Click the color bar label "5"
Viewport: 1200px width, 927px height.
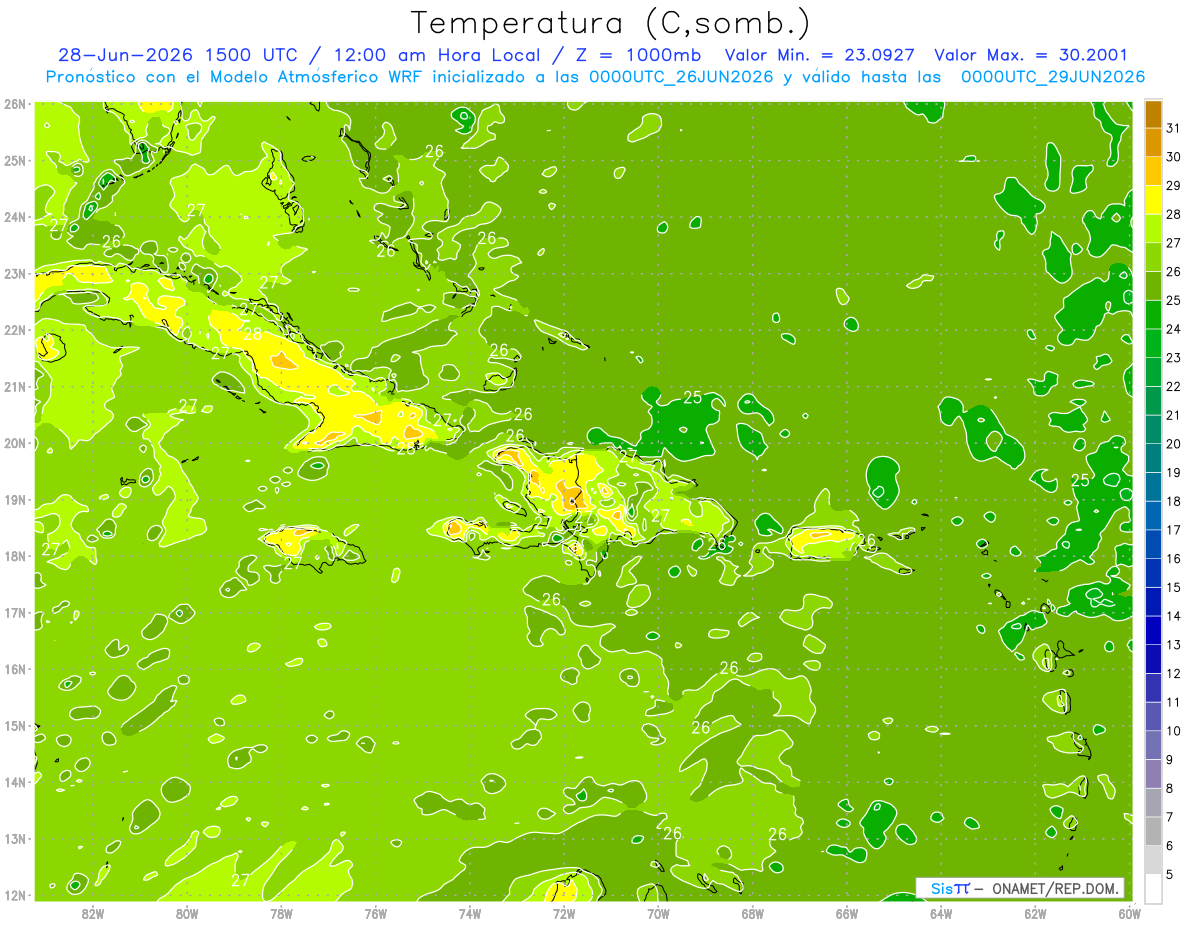tap(1169, 875)
